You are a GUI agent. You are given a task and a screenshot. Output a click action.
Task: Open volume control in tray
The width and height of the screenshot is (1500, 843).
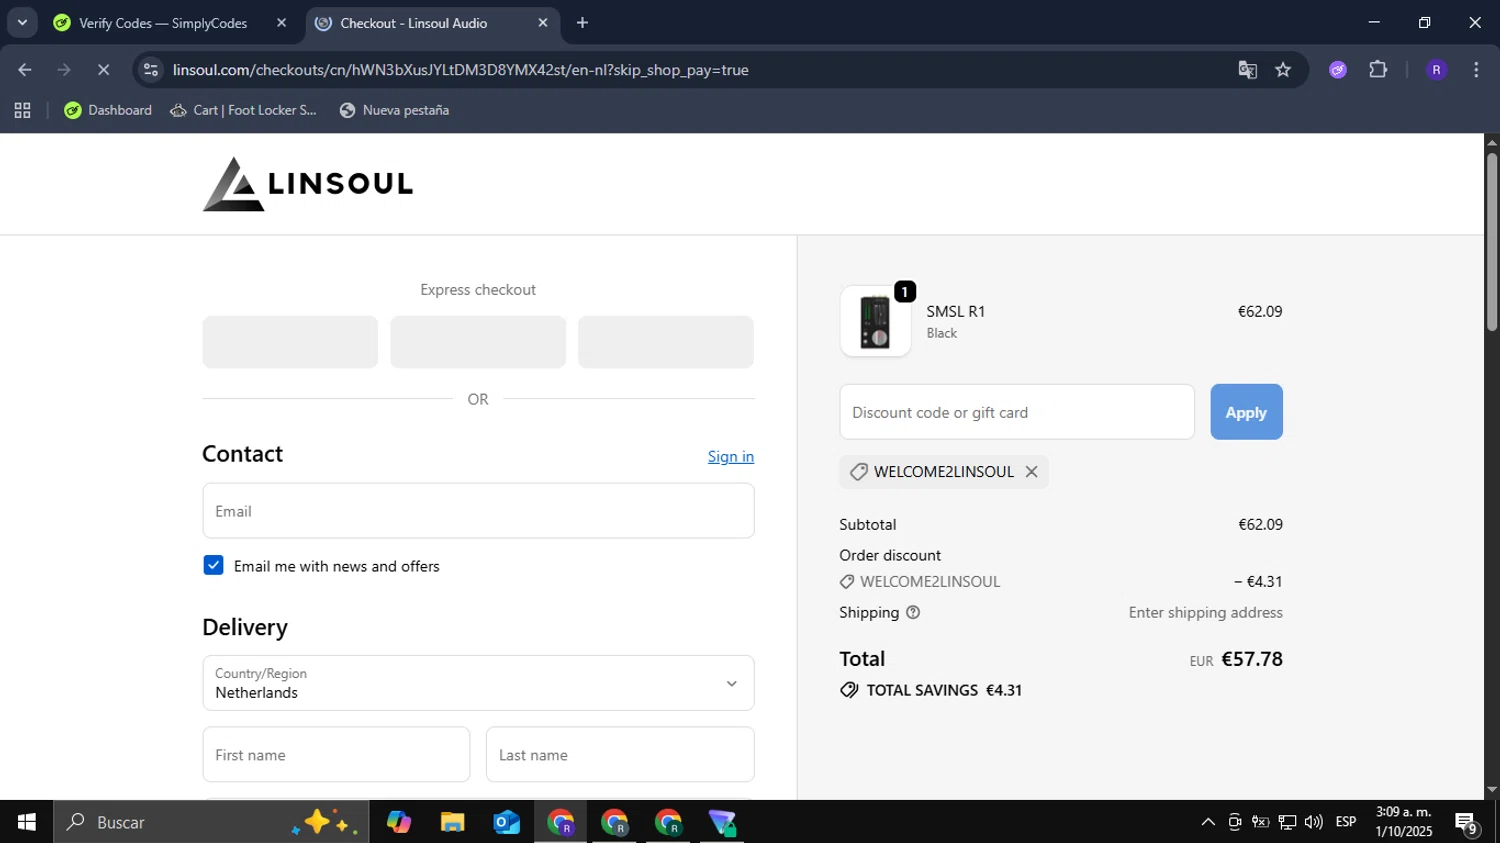tap(1314, 822)
